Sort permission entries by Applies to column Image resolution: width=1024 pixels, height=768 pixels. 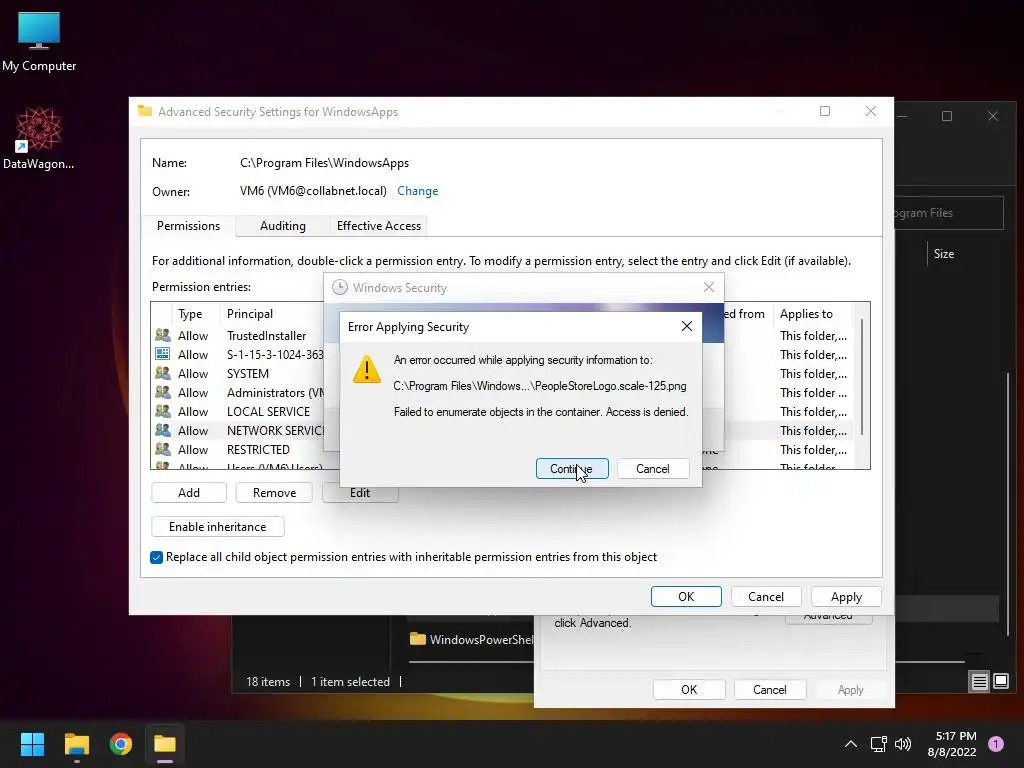[x=812, y=314]
